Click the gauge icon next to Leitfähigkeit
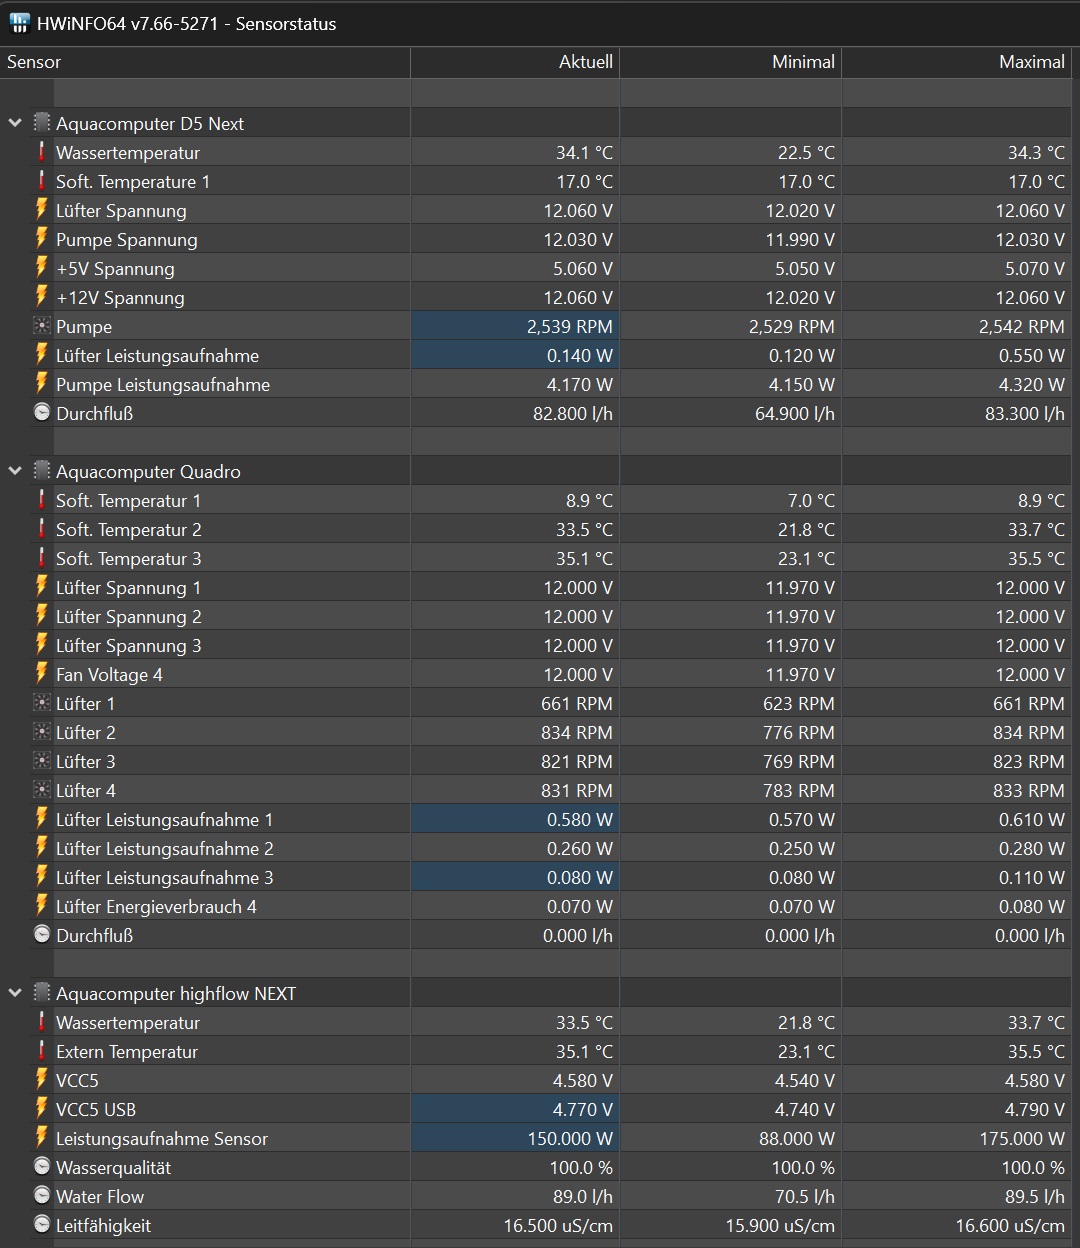1080x1248 pixels. pyautogui.click(x=42, y=1225)
